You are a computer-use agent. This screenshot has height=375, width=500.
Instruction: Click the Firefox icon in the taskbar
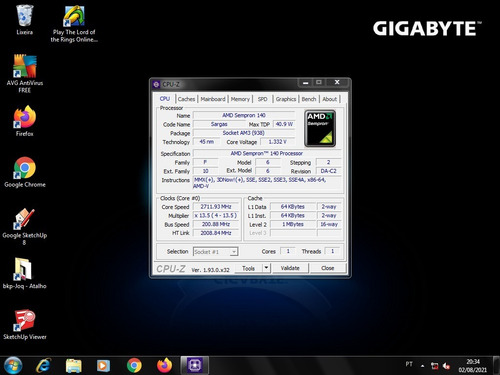pyautogui.click(x=164, y=365)
